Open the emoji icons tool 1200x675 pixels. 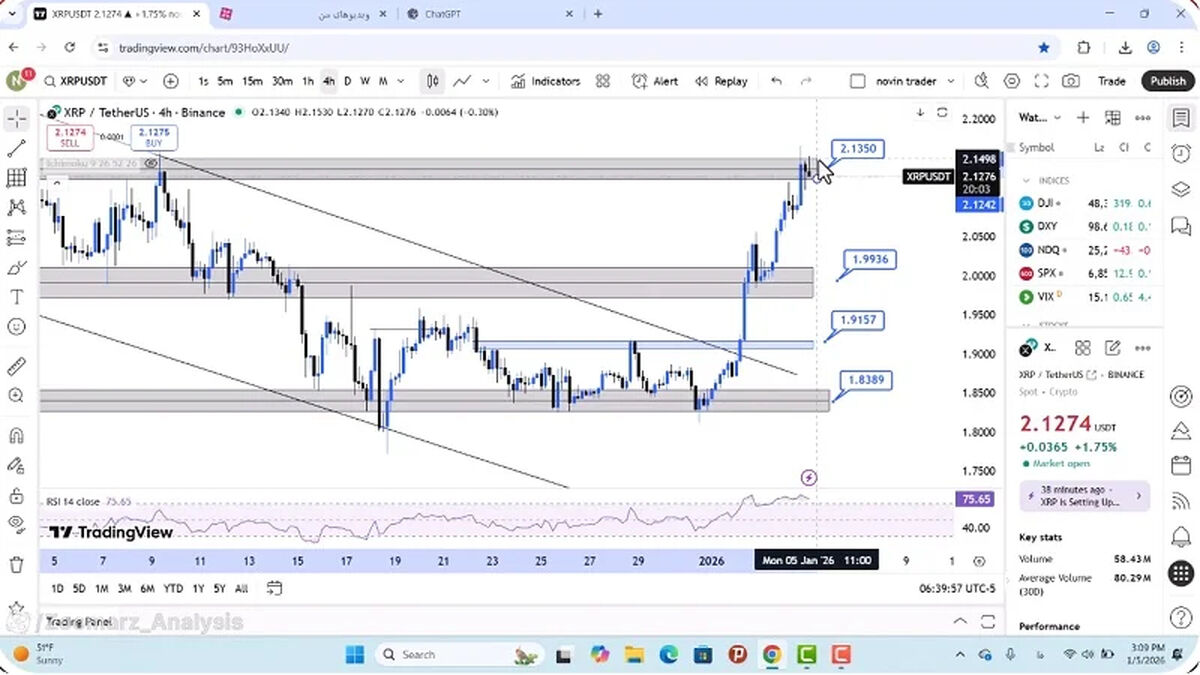[x=16, y=327]
